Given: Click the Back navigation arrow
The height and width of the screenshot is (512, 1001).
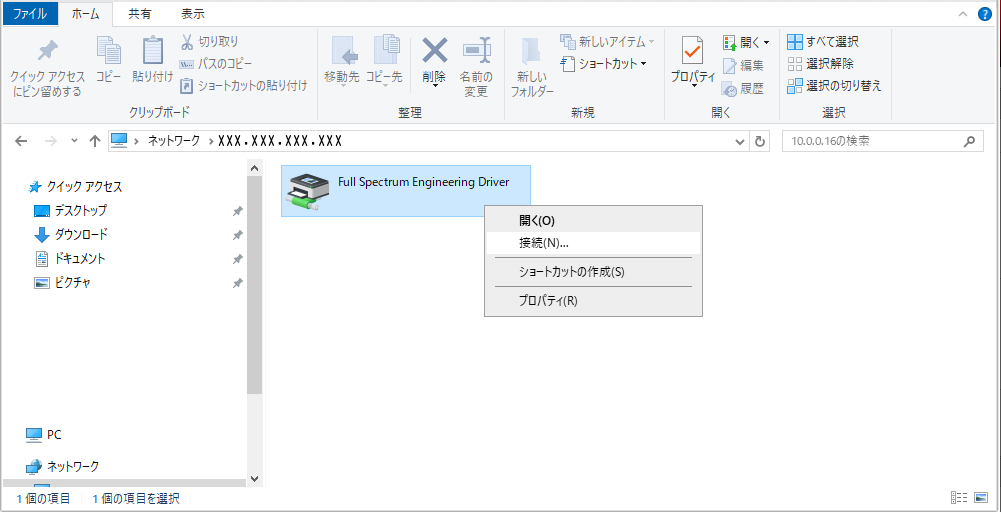Looking at the screenshot, I should [21, 141].
